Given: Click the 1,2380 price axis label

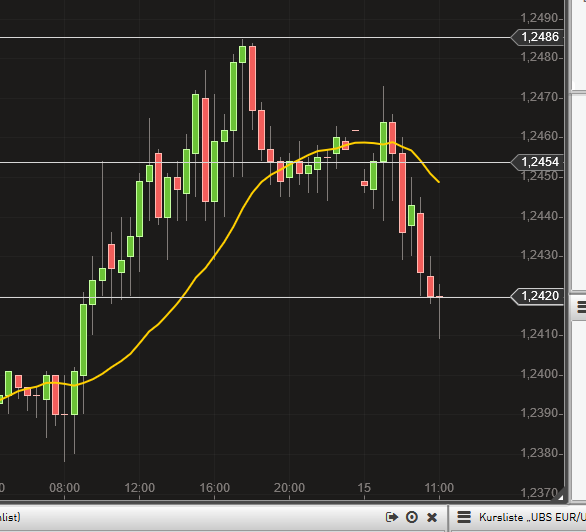Looking at the screenshot, I should click(539, 453).
